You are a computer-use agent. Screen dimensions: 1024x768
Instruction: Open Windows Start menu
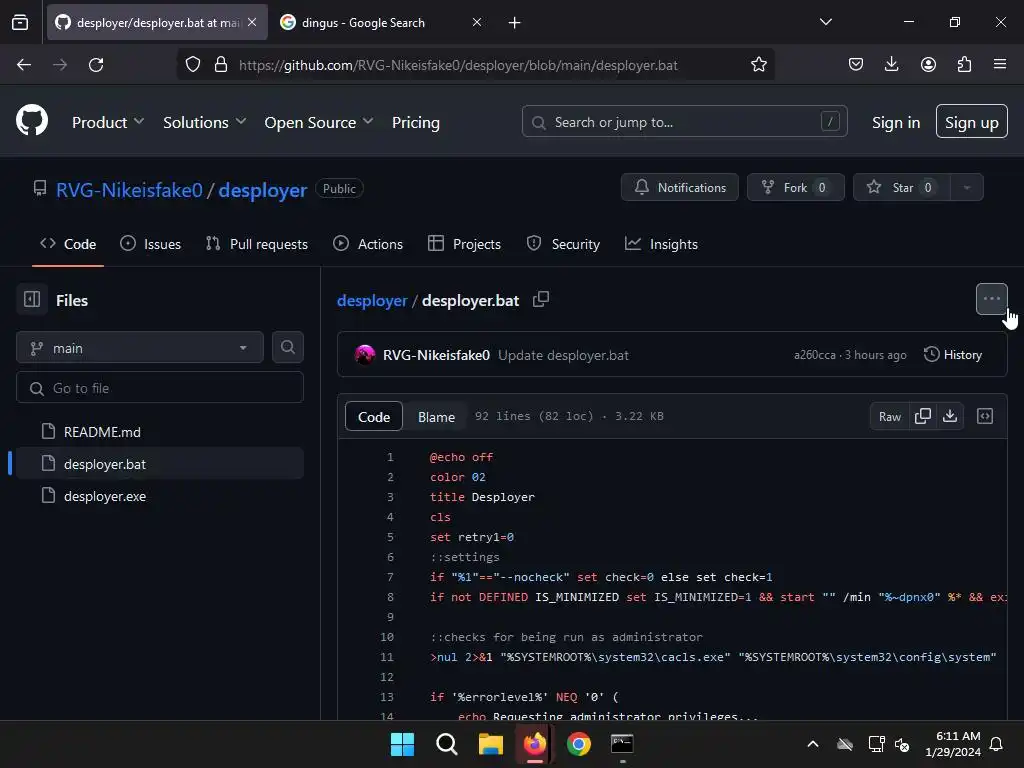[x=402, y=744]
